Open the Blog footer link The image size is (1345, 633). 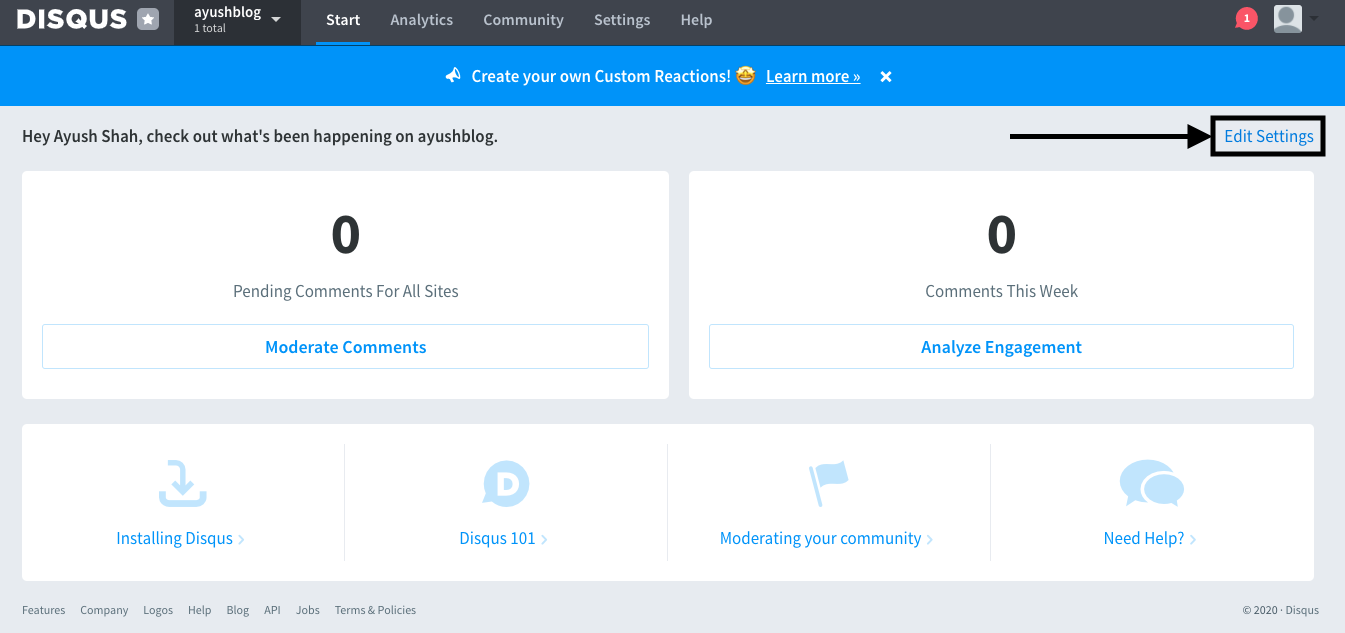pyautogui.click(x=238, y=610)
